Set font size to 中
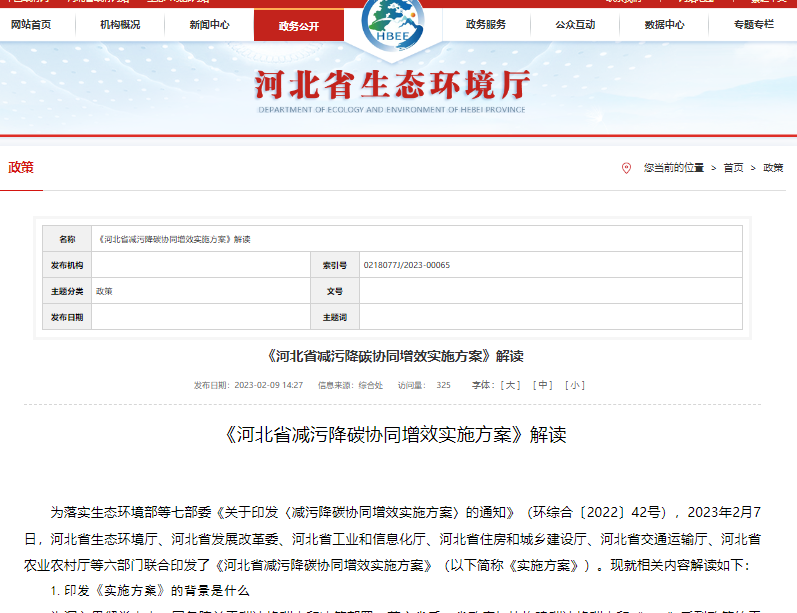 (x=542, y=385)
